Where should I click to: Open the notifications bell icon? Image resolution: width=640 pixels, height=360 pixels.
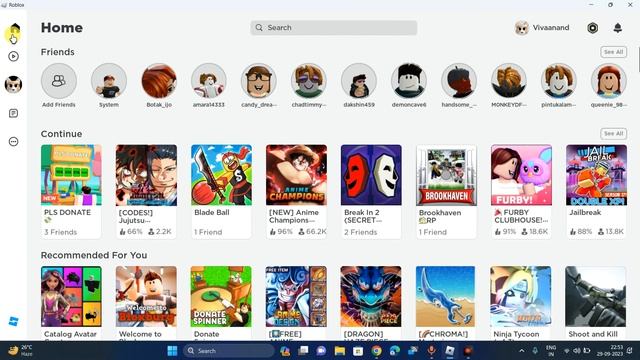pyautogui.click(x=618, y=28)
